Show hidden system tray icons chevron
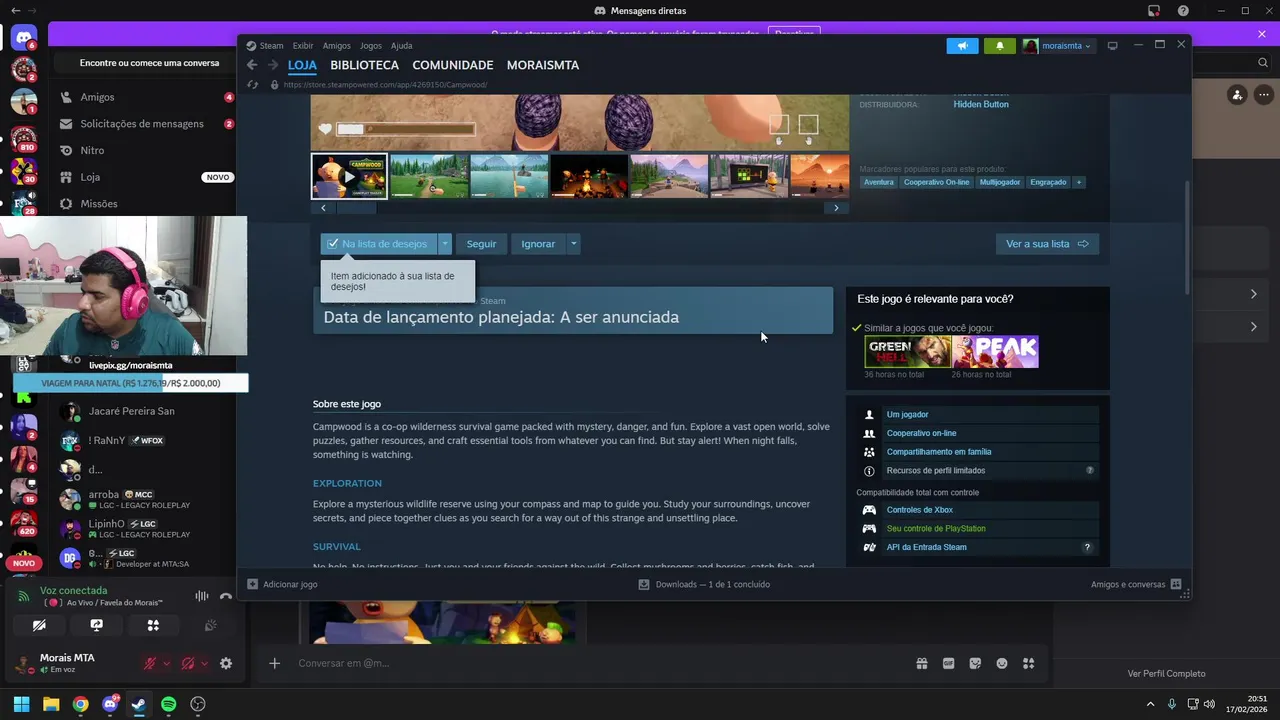The width and height of the screenshot is (1280, 720). tap(1152, 704)
